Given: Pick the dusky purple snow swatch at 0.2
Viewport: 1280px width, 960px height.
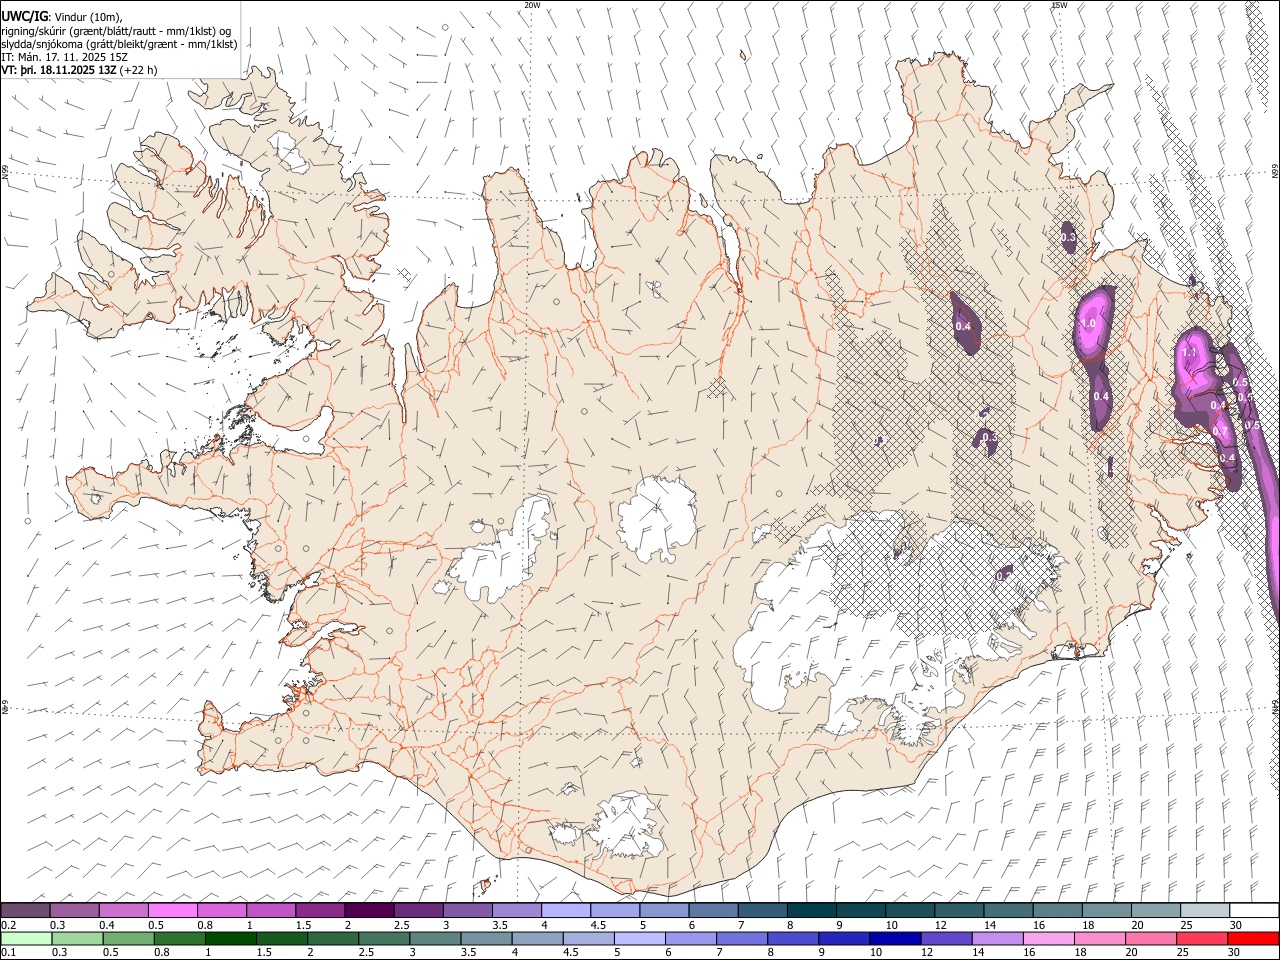Looking at the screenshot, I should (25, 910).
